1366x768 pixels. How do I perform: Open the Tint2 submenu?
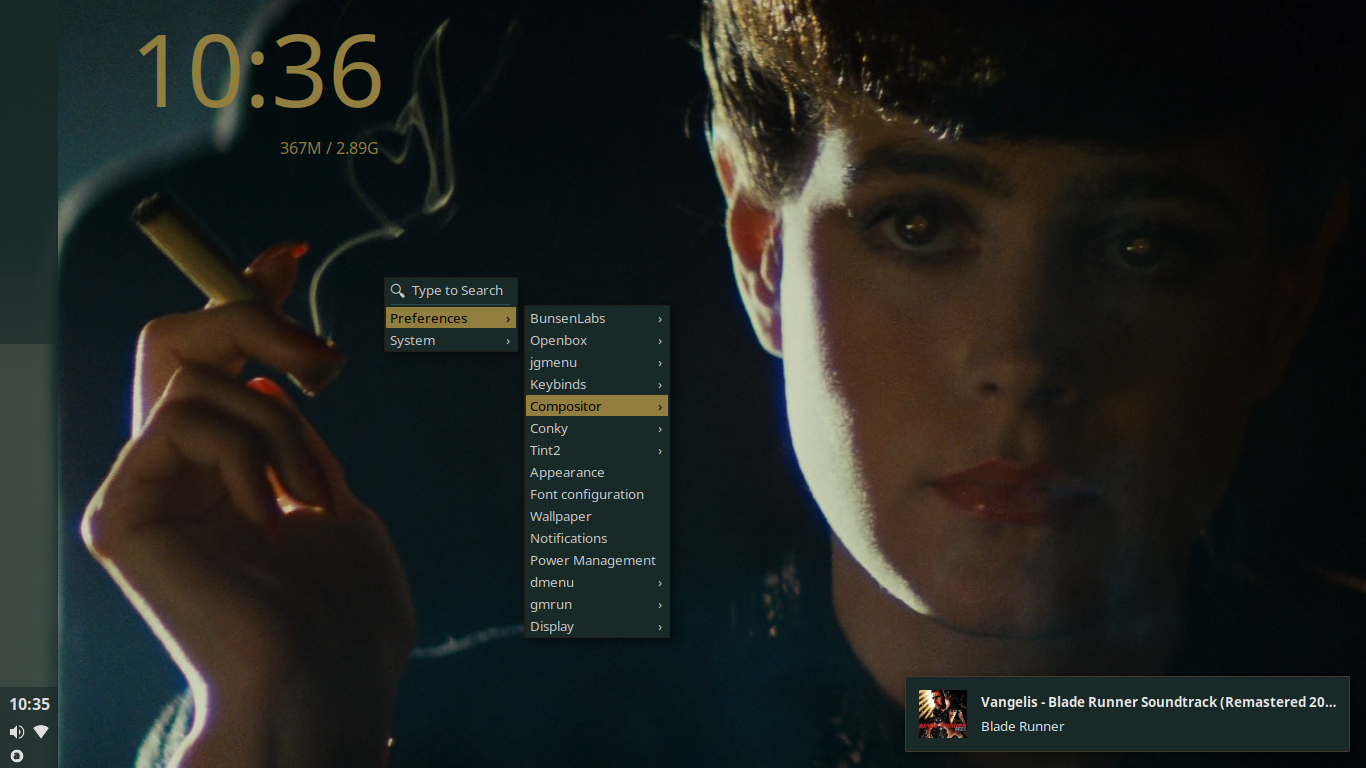[x=597, y=450]
